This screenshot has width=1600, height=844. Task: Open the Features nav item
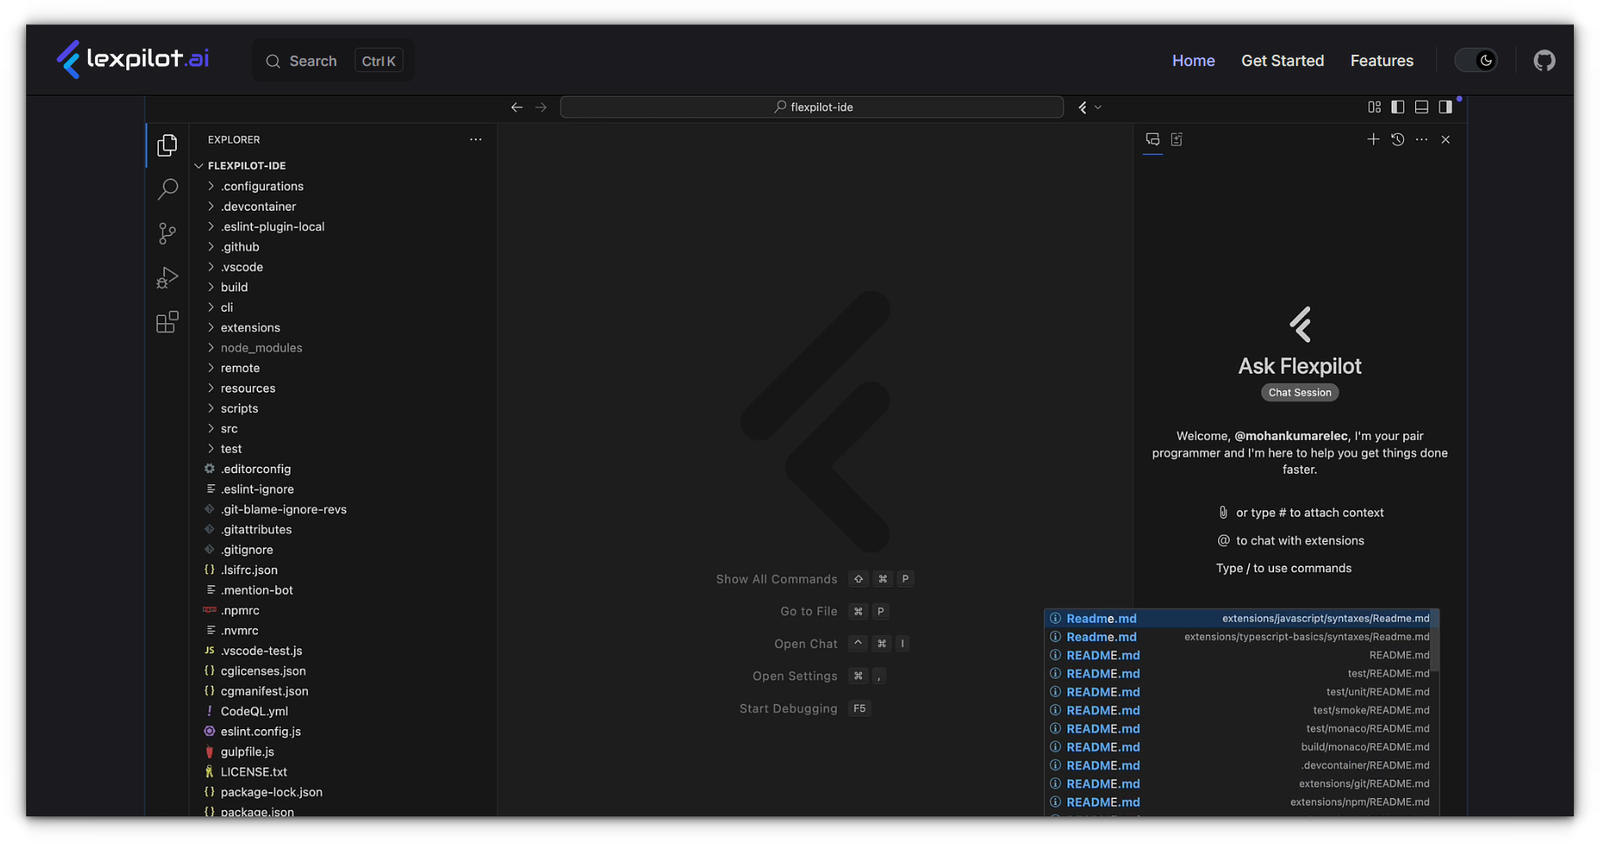click(x=1381, y=61)
